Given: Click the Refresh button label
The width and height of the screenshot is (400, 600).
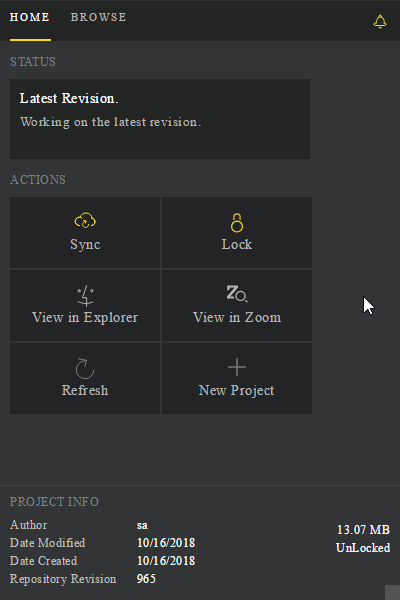Looking at the screenshot, I should [85, 390].
